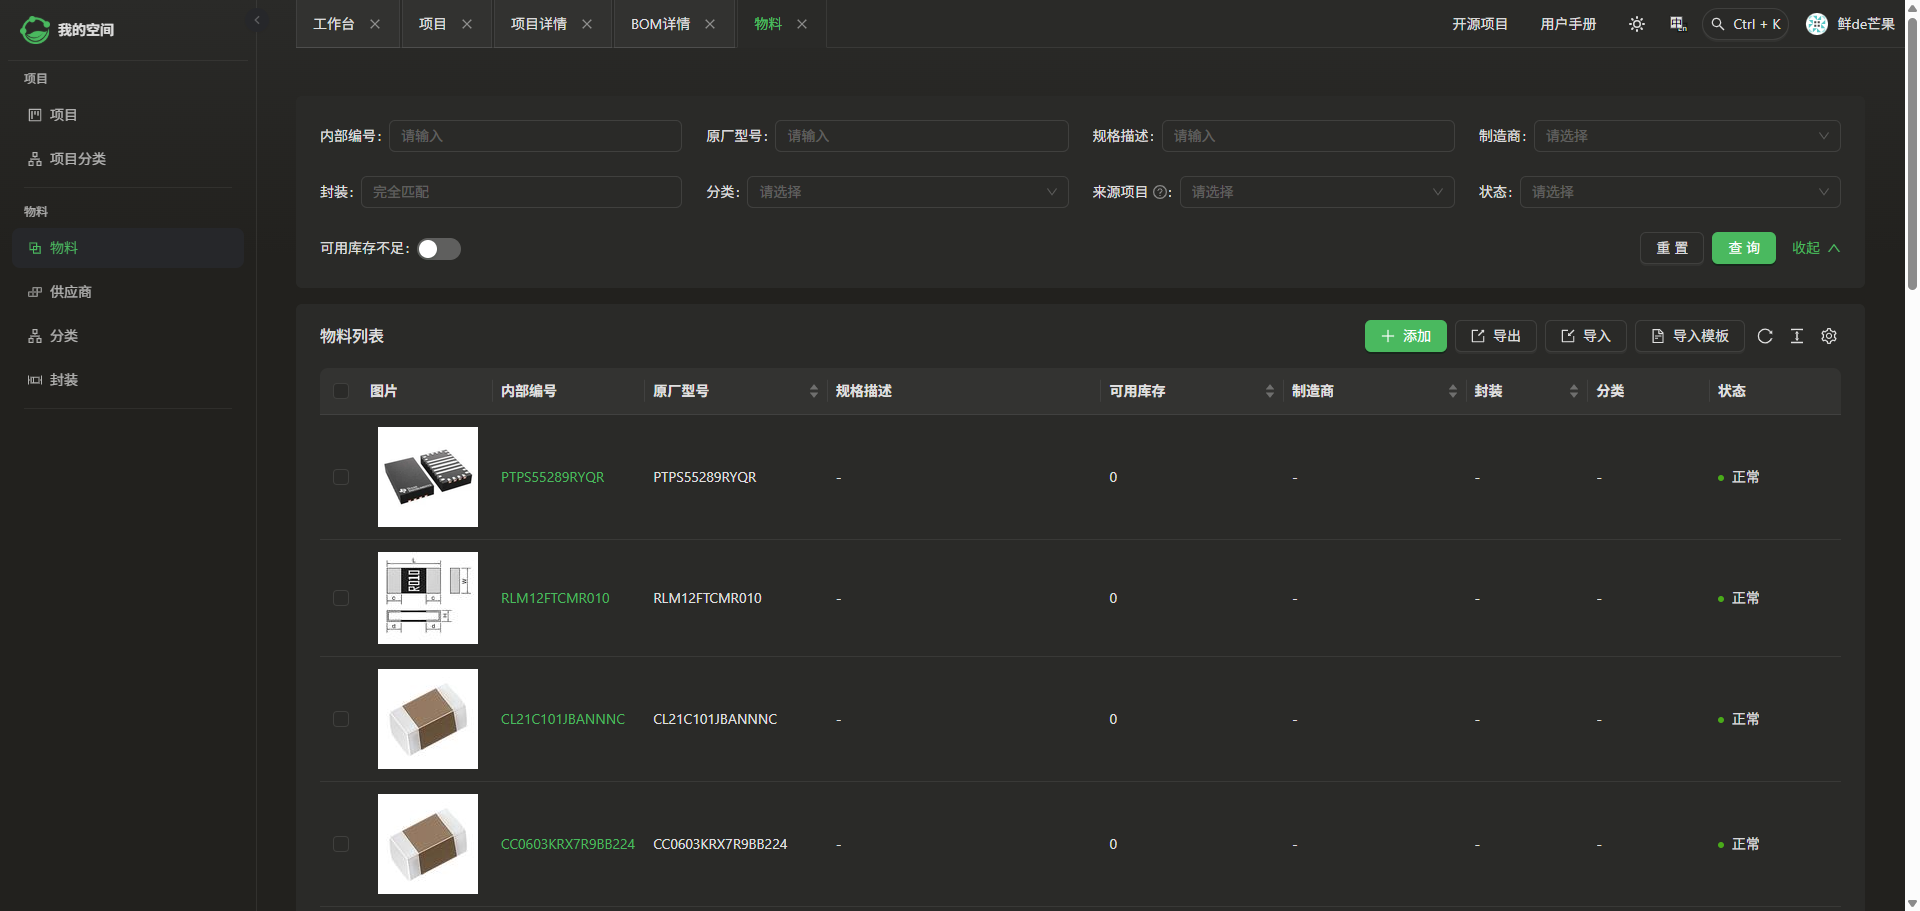Toggle the 可用库存不足 switch
This screenshot has height=911, width=1920.
439,249
